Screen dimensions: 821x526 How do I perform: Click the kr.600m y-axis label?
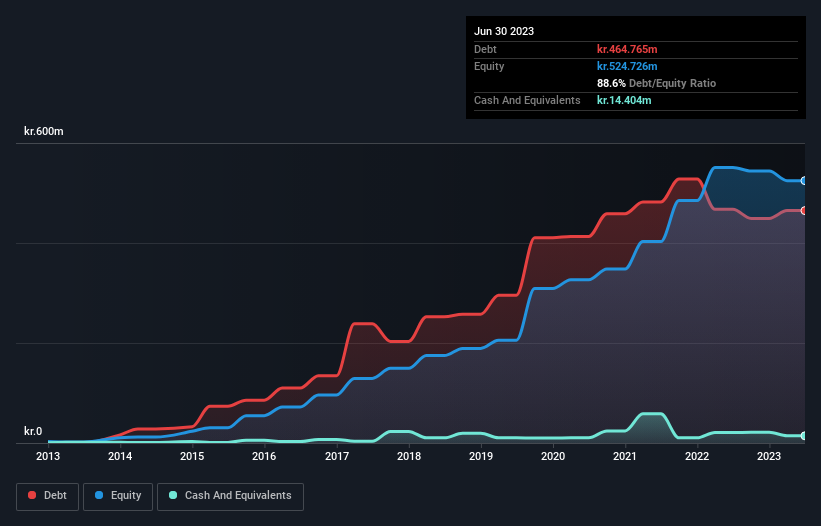(43, 131)
